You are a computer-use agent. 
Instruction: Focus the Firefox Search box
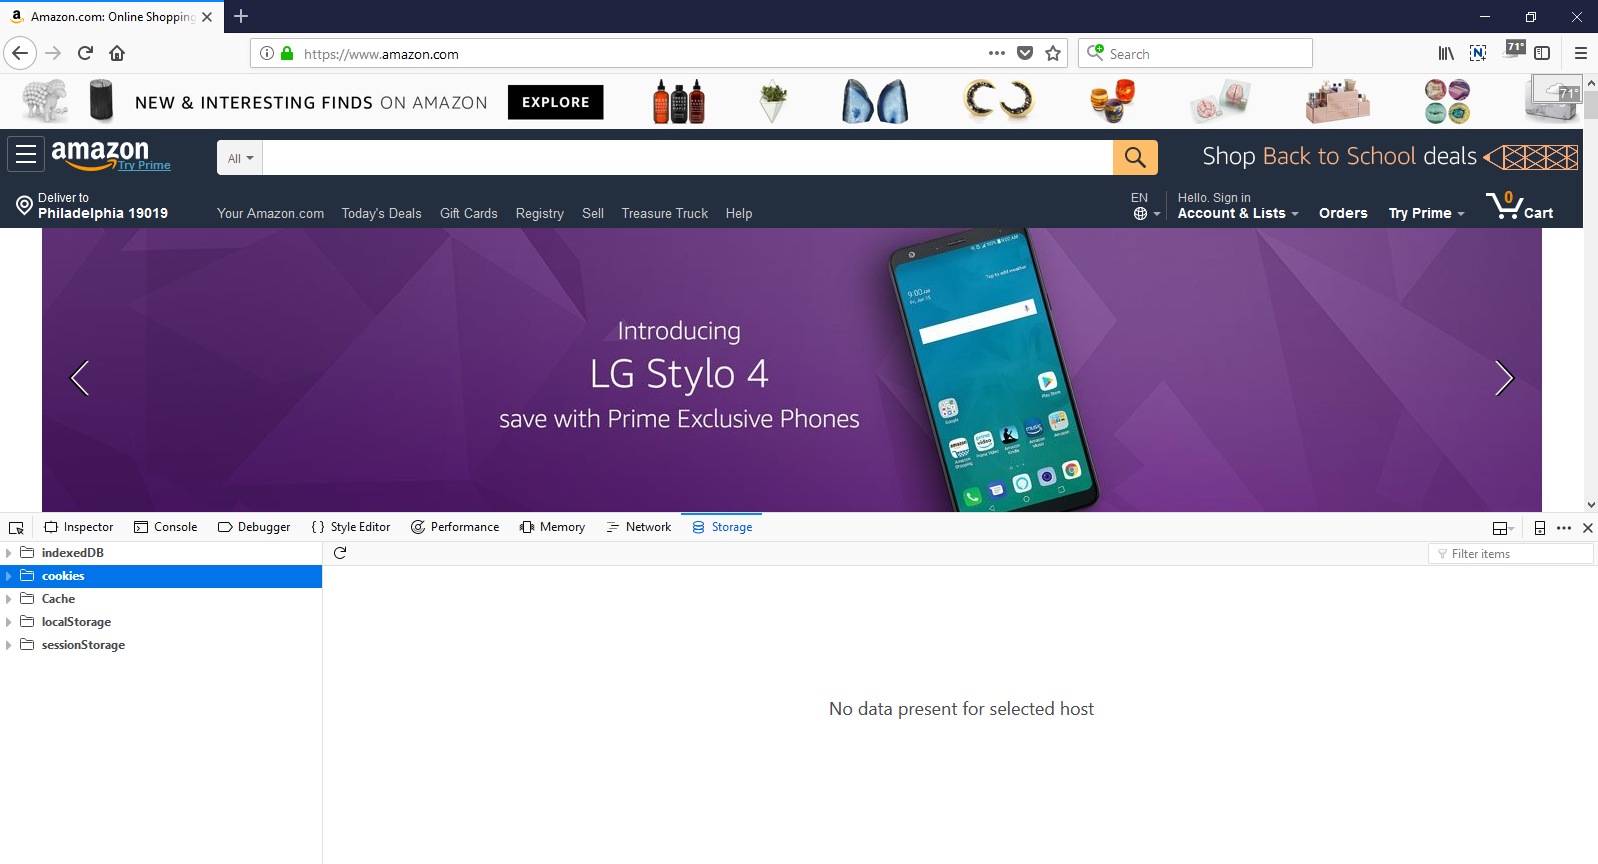click(1195, 53)
